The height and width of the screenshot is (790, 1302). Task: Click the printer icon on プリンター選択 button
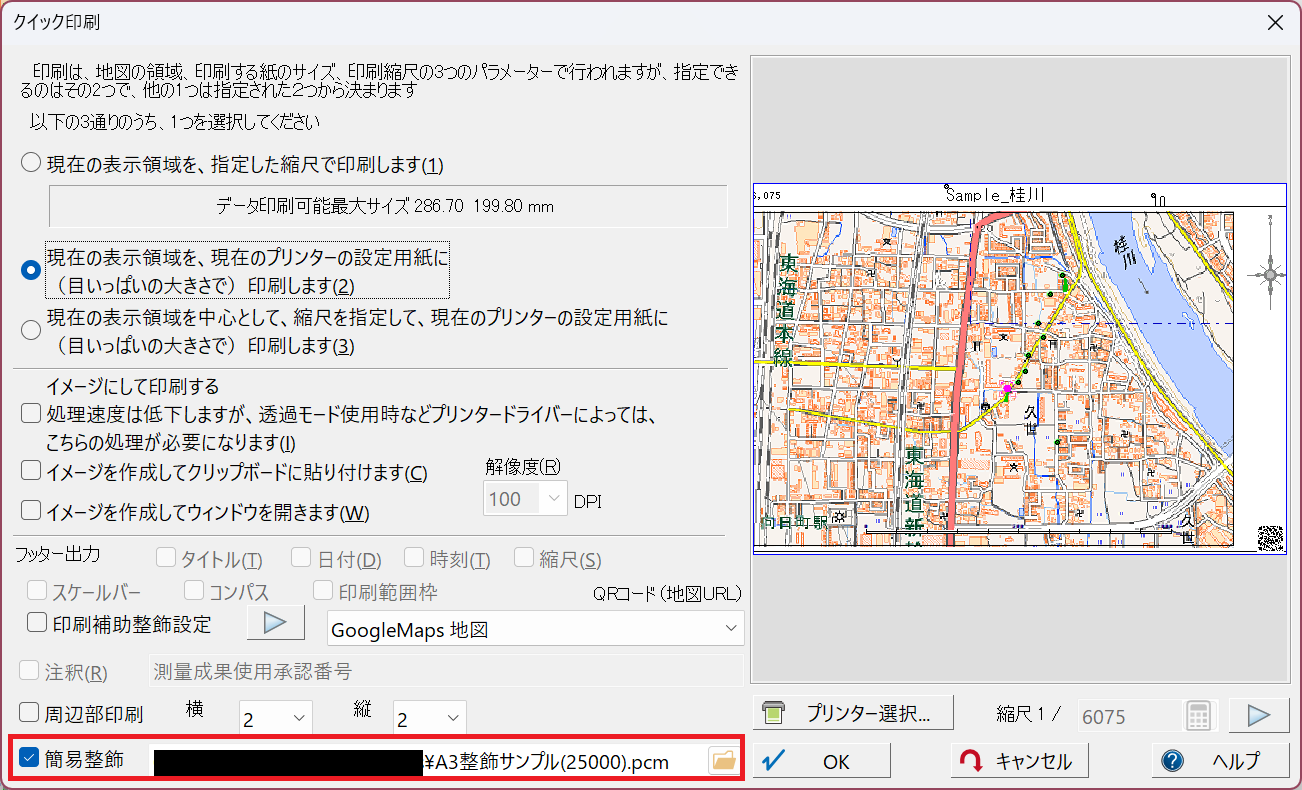tap(774, 713)
